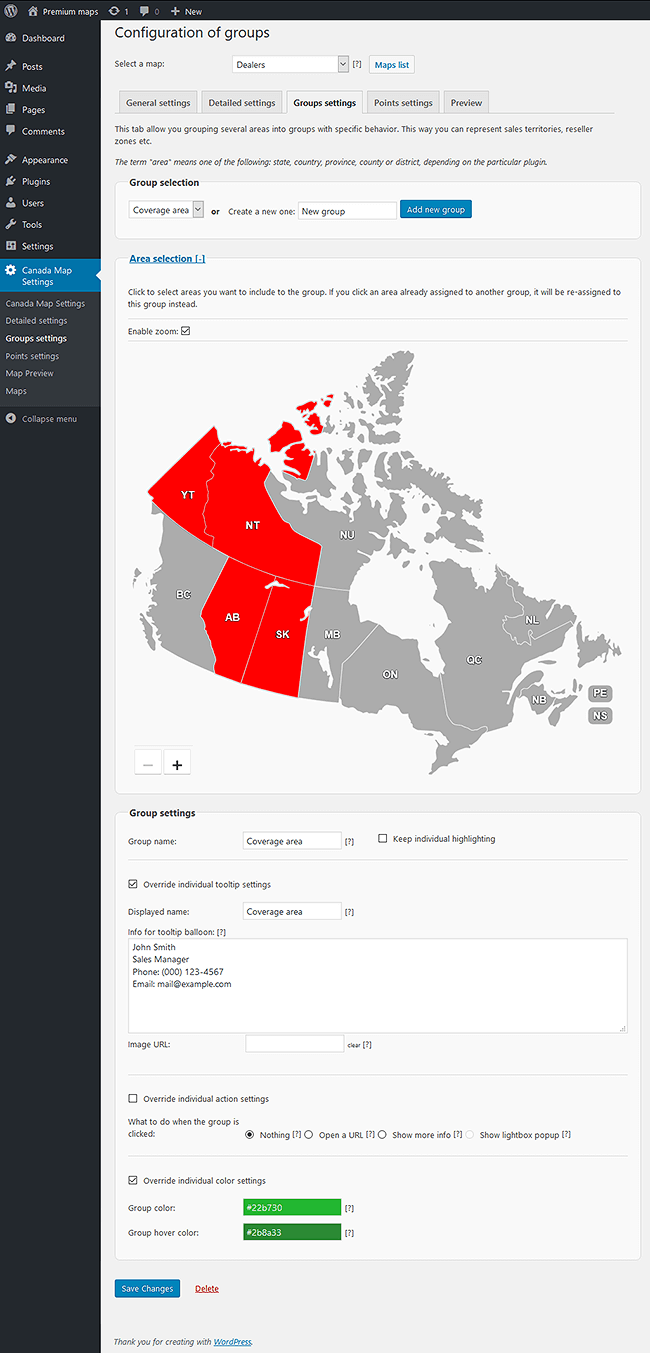Switch to the Detailed settings tab
Viewport: 650px width, 1353px height.
pyautogui.click(x=241, y=102)
